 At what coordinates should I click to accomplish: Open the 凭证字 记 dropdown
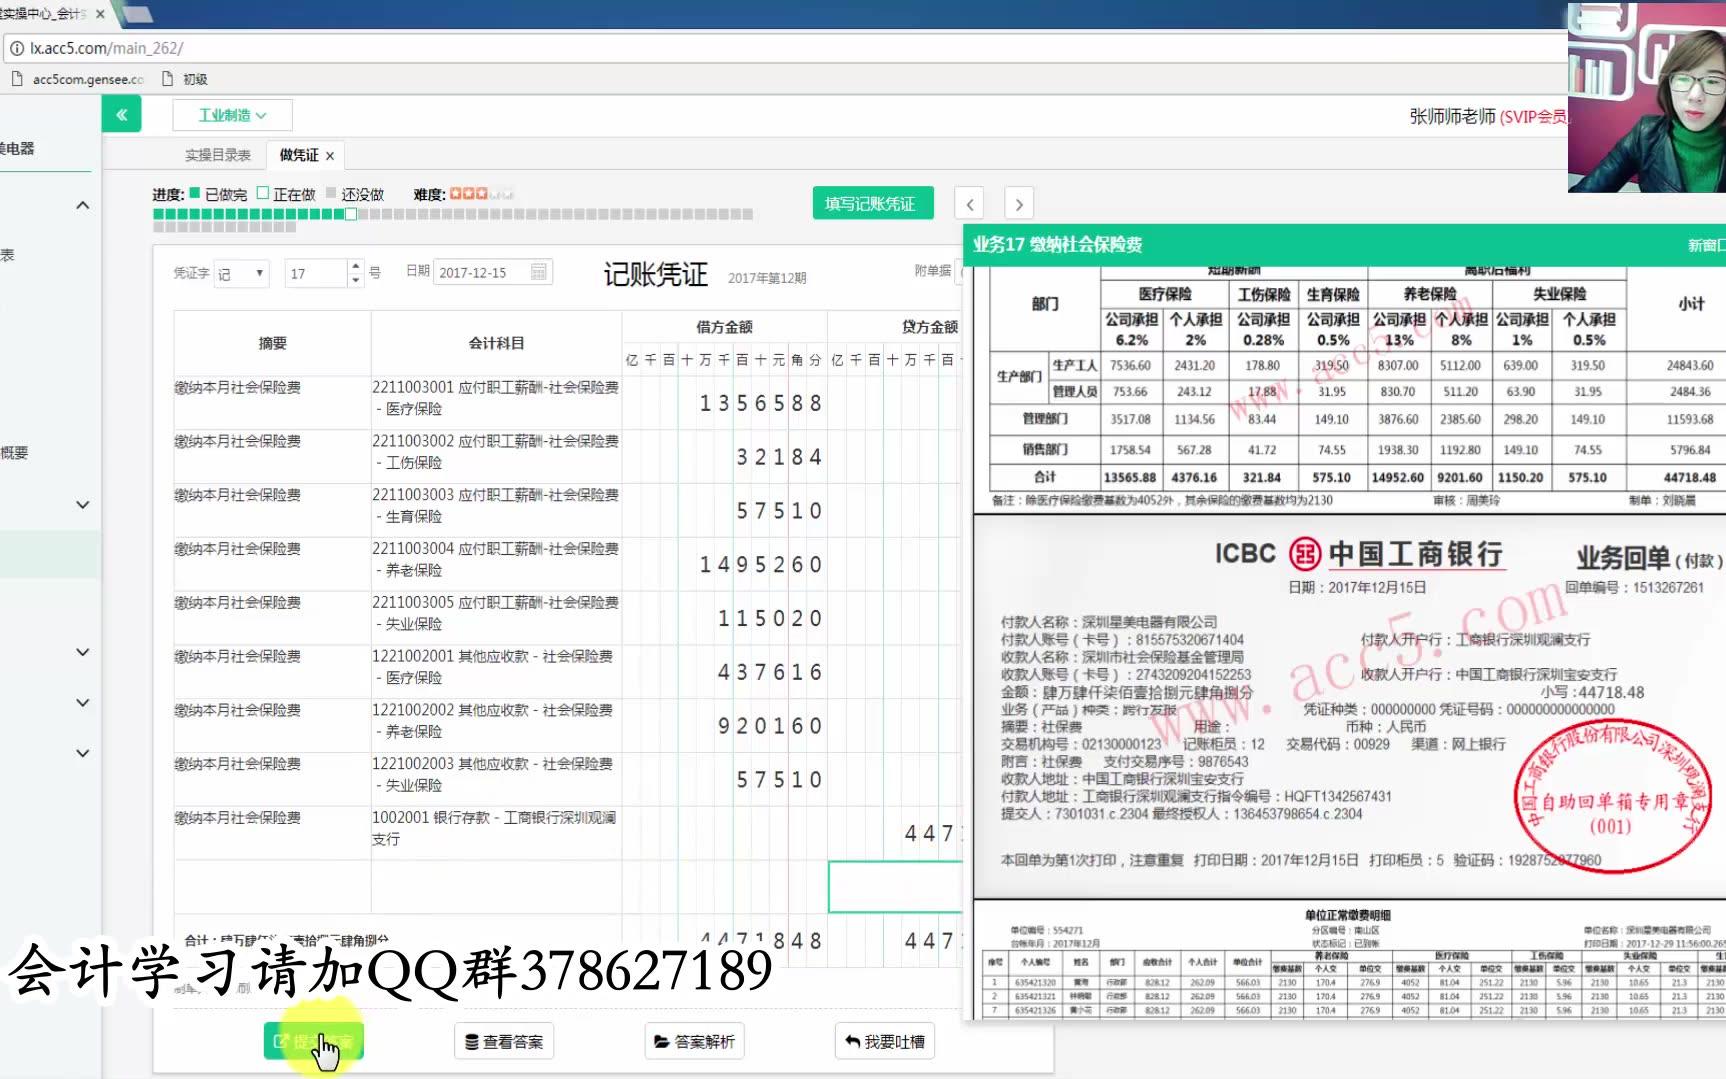pyautogui.click(x=241, y=273)
